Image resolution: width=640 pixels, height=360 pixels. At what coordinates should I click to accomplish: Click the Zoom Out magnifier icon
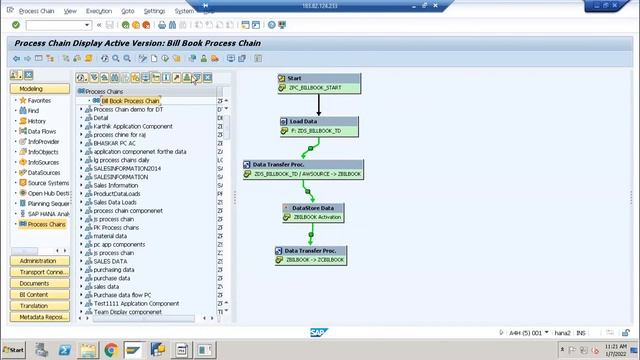point(127,59)
